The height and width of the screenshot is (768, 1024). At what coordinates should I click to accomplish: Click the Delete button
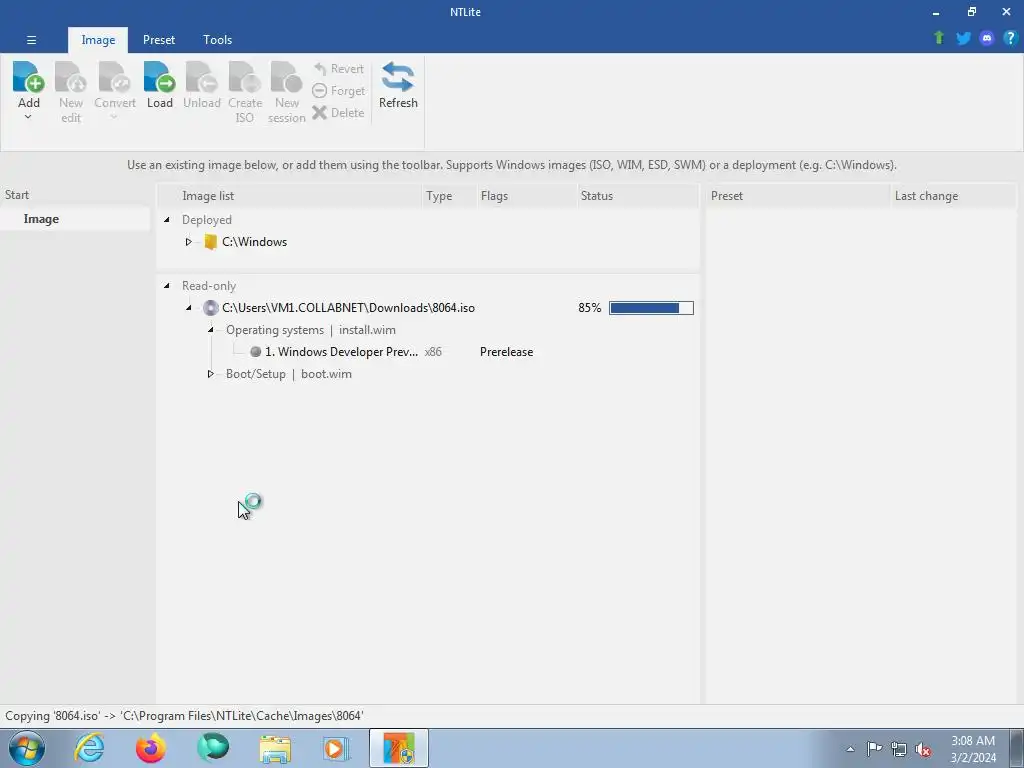click(338, 112)
